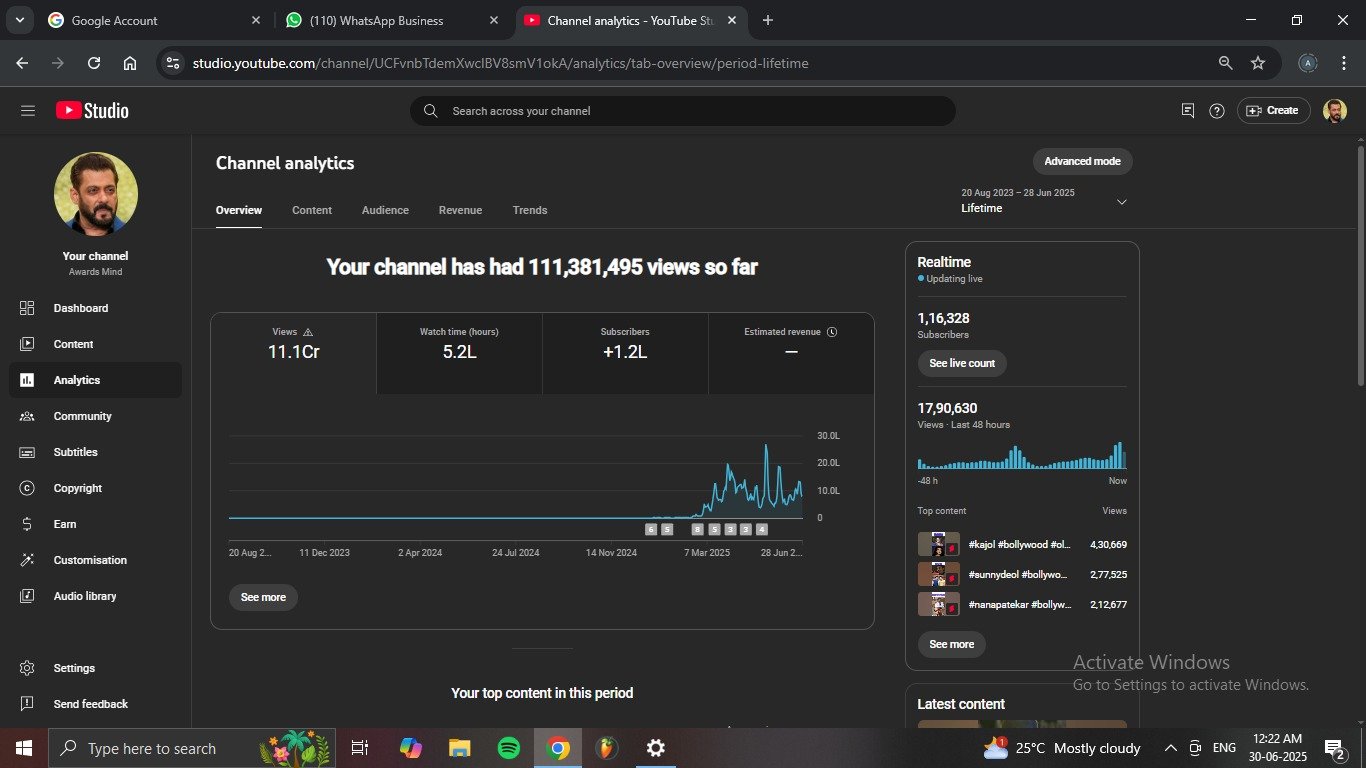Click the Customisation wand icon in sidebar
Screen dimensions: 1366x768
pos(27,560)
